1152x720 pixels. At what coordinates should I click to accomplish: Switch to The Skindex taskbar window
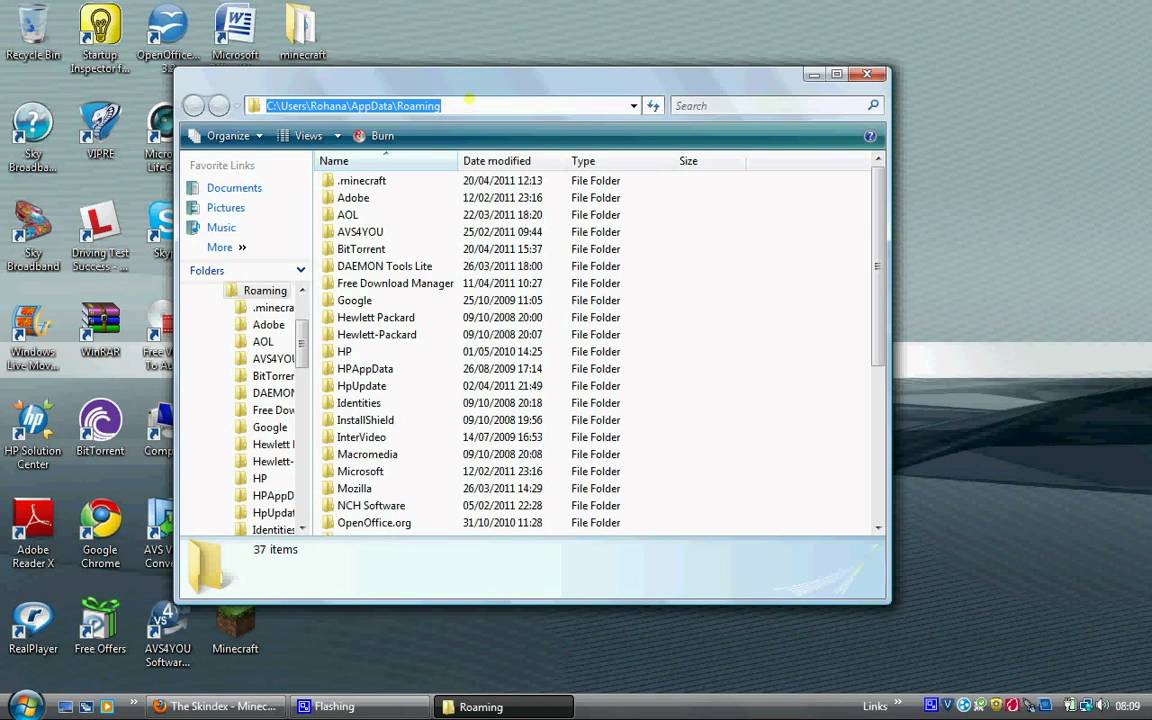[x=216, y=707]
